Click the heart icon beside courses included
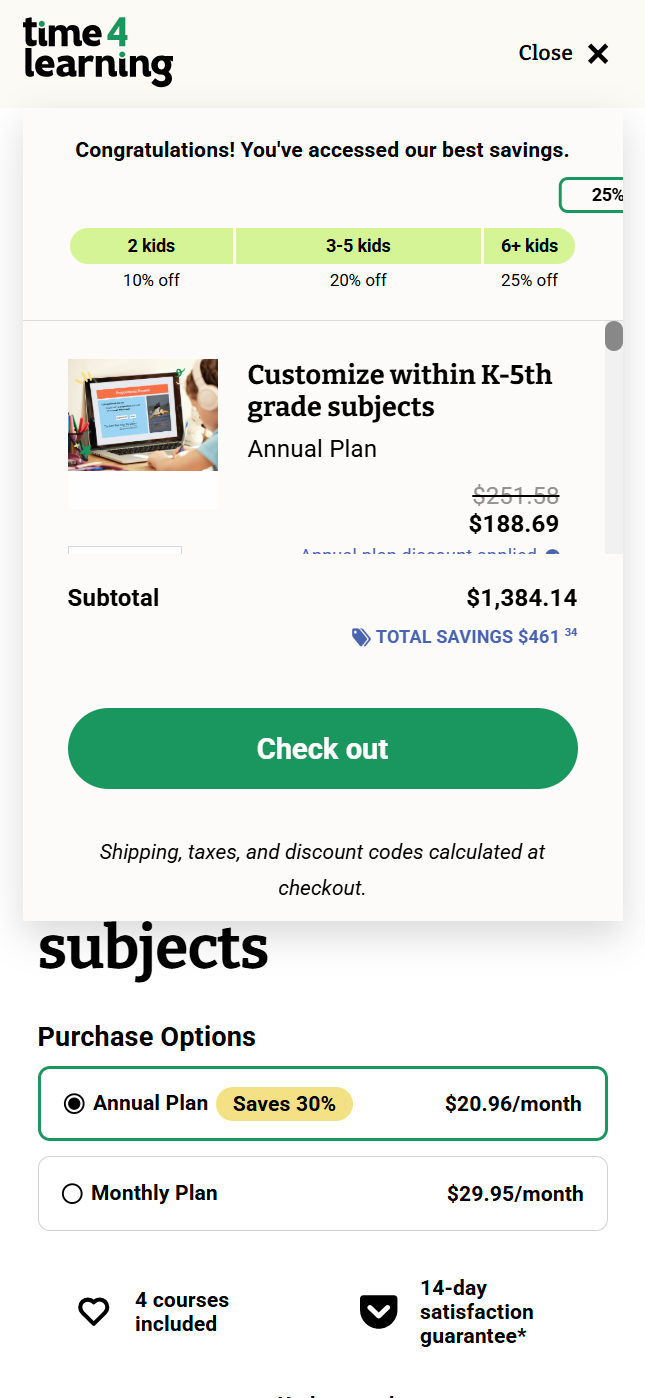This screenshot has width=645, height=1398. tap(94, 1311)
